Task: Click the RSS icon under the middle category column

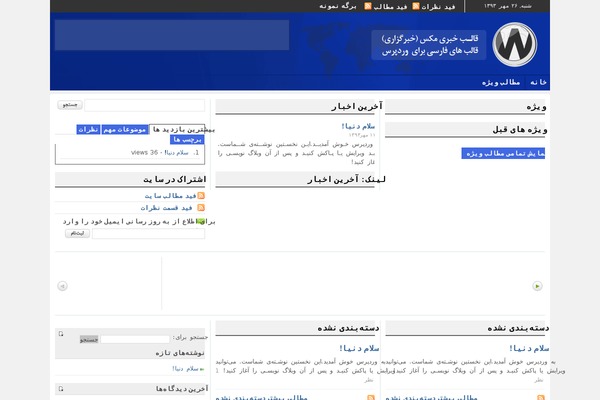Action: (x=371, y=398)
